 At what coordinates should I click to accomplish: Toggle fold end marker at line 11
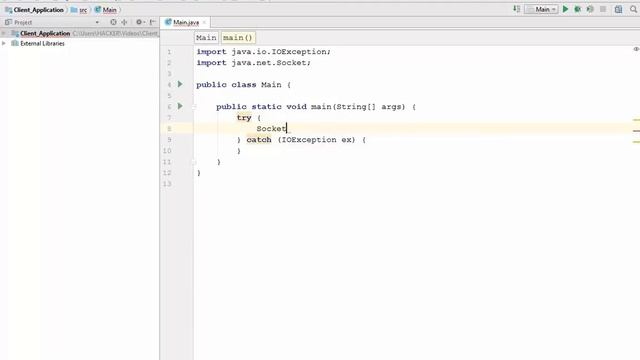click(194, 162)
